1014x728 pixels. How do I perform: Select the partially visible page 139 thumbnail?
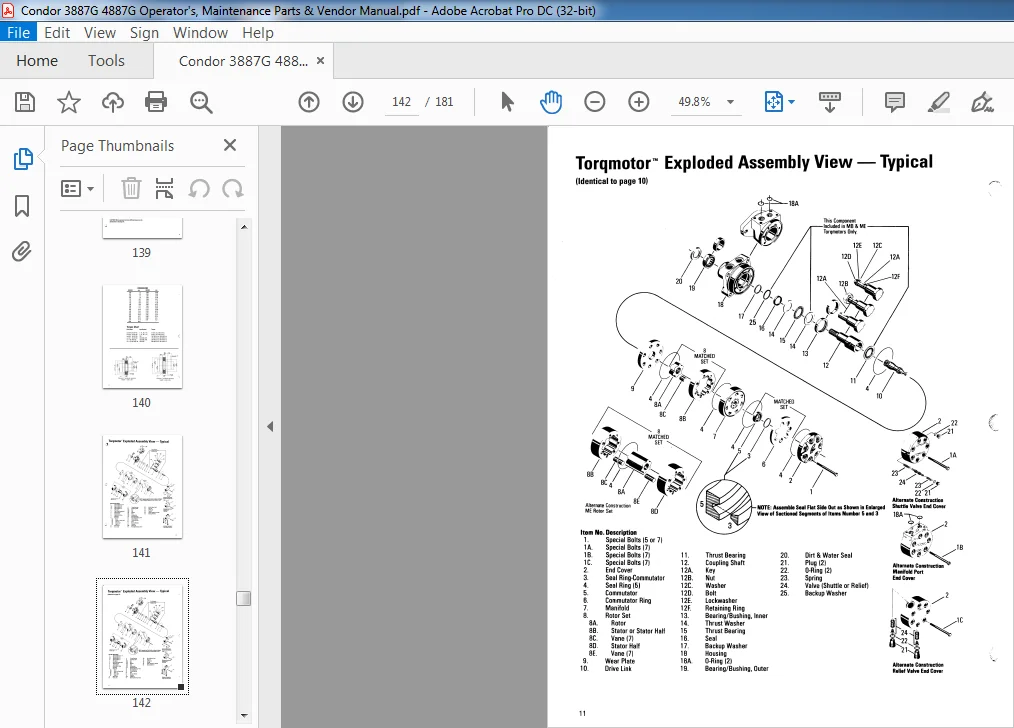coord(142,228)
